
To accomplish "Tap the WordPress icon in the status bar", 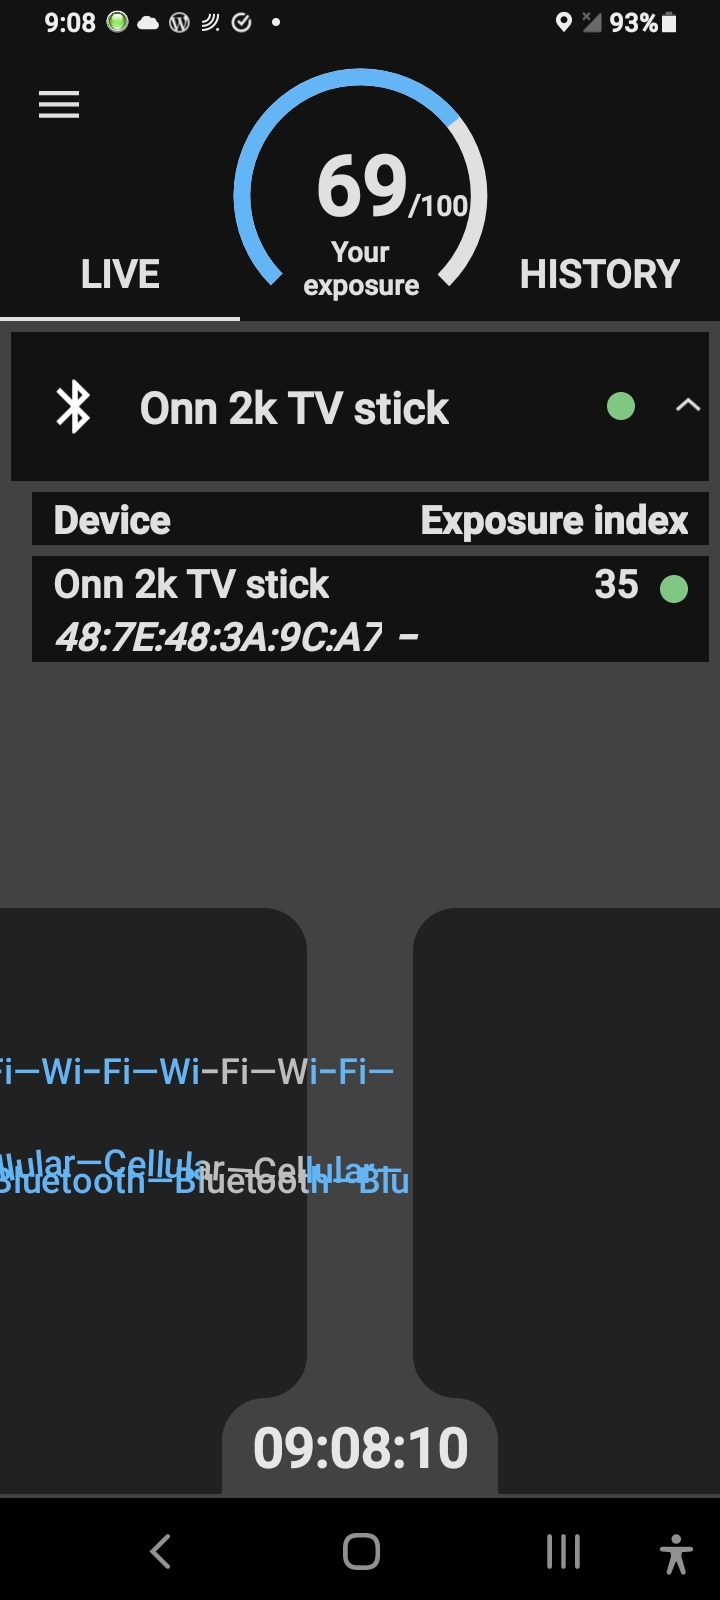I will coord(179,22).
